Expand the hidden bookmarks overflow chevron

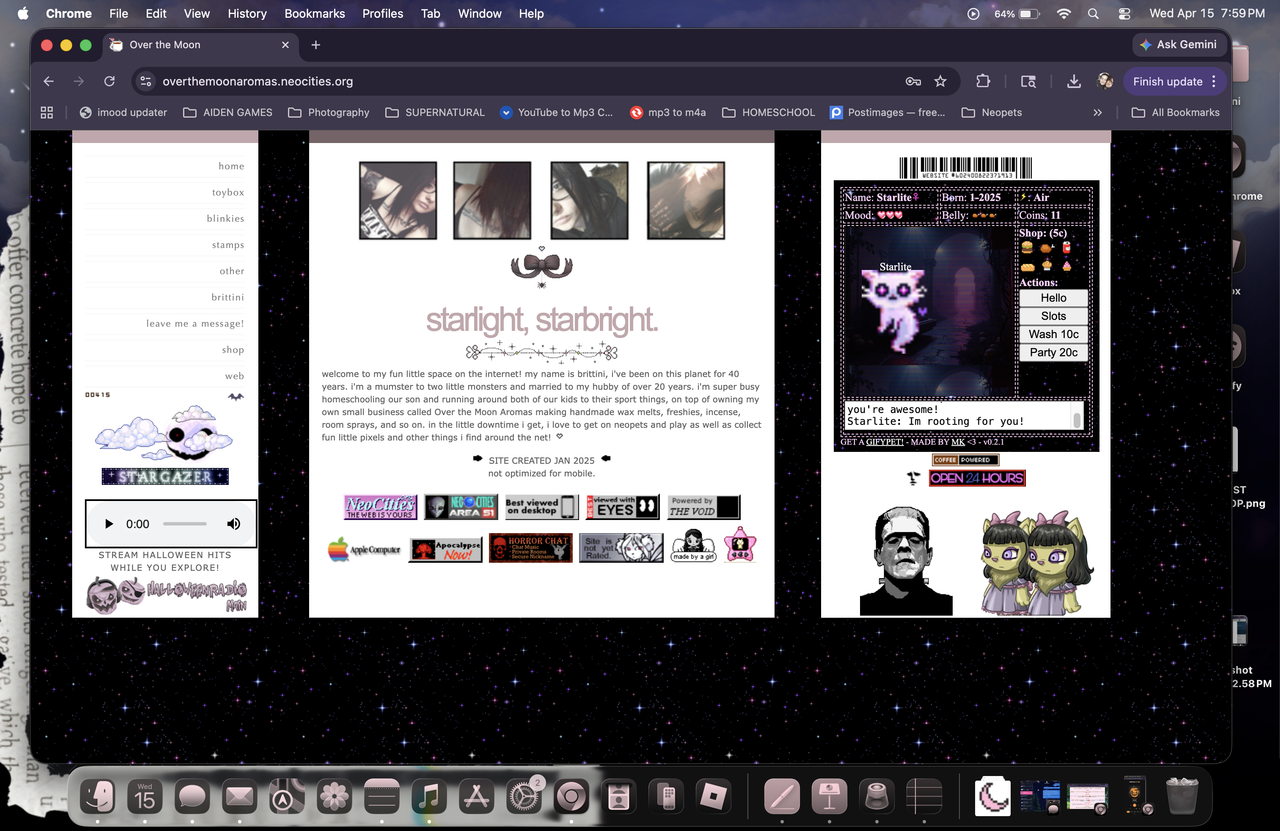click(1097, 113)
